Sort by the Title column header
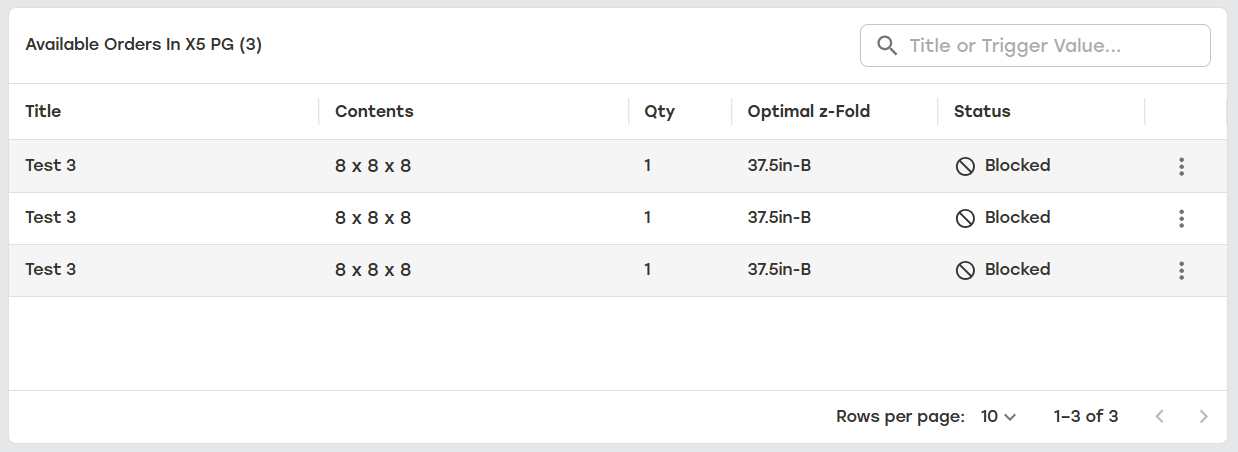Viewport: 1238px width, 452px height. (x=43, y=111)
